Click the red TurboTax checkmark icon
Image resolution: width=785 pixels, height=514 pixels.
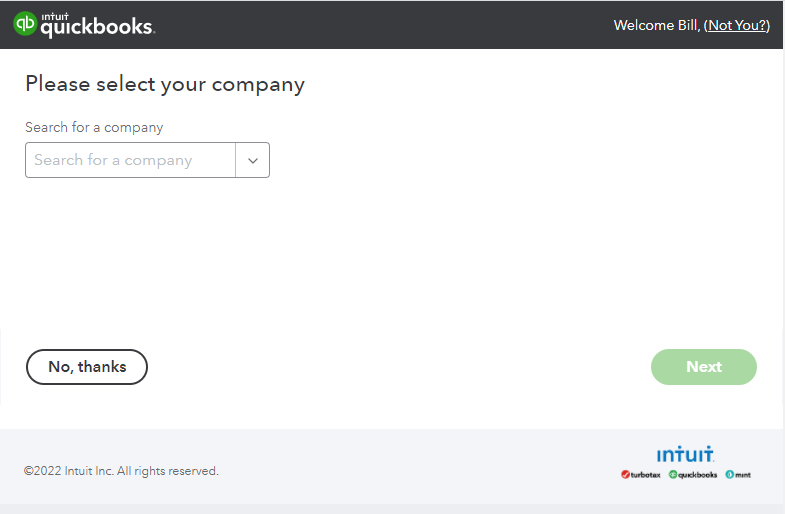pyautogui.click(x=625, y=474)
